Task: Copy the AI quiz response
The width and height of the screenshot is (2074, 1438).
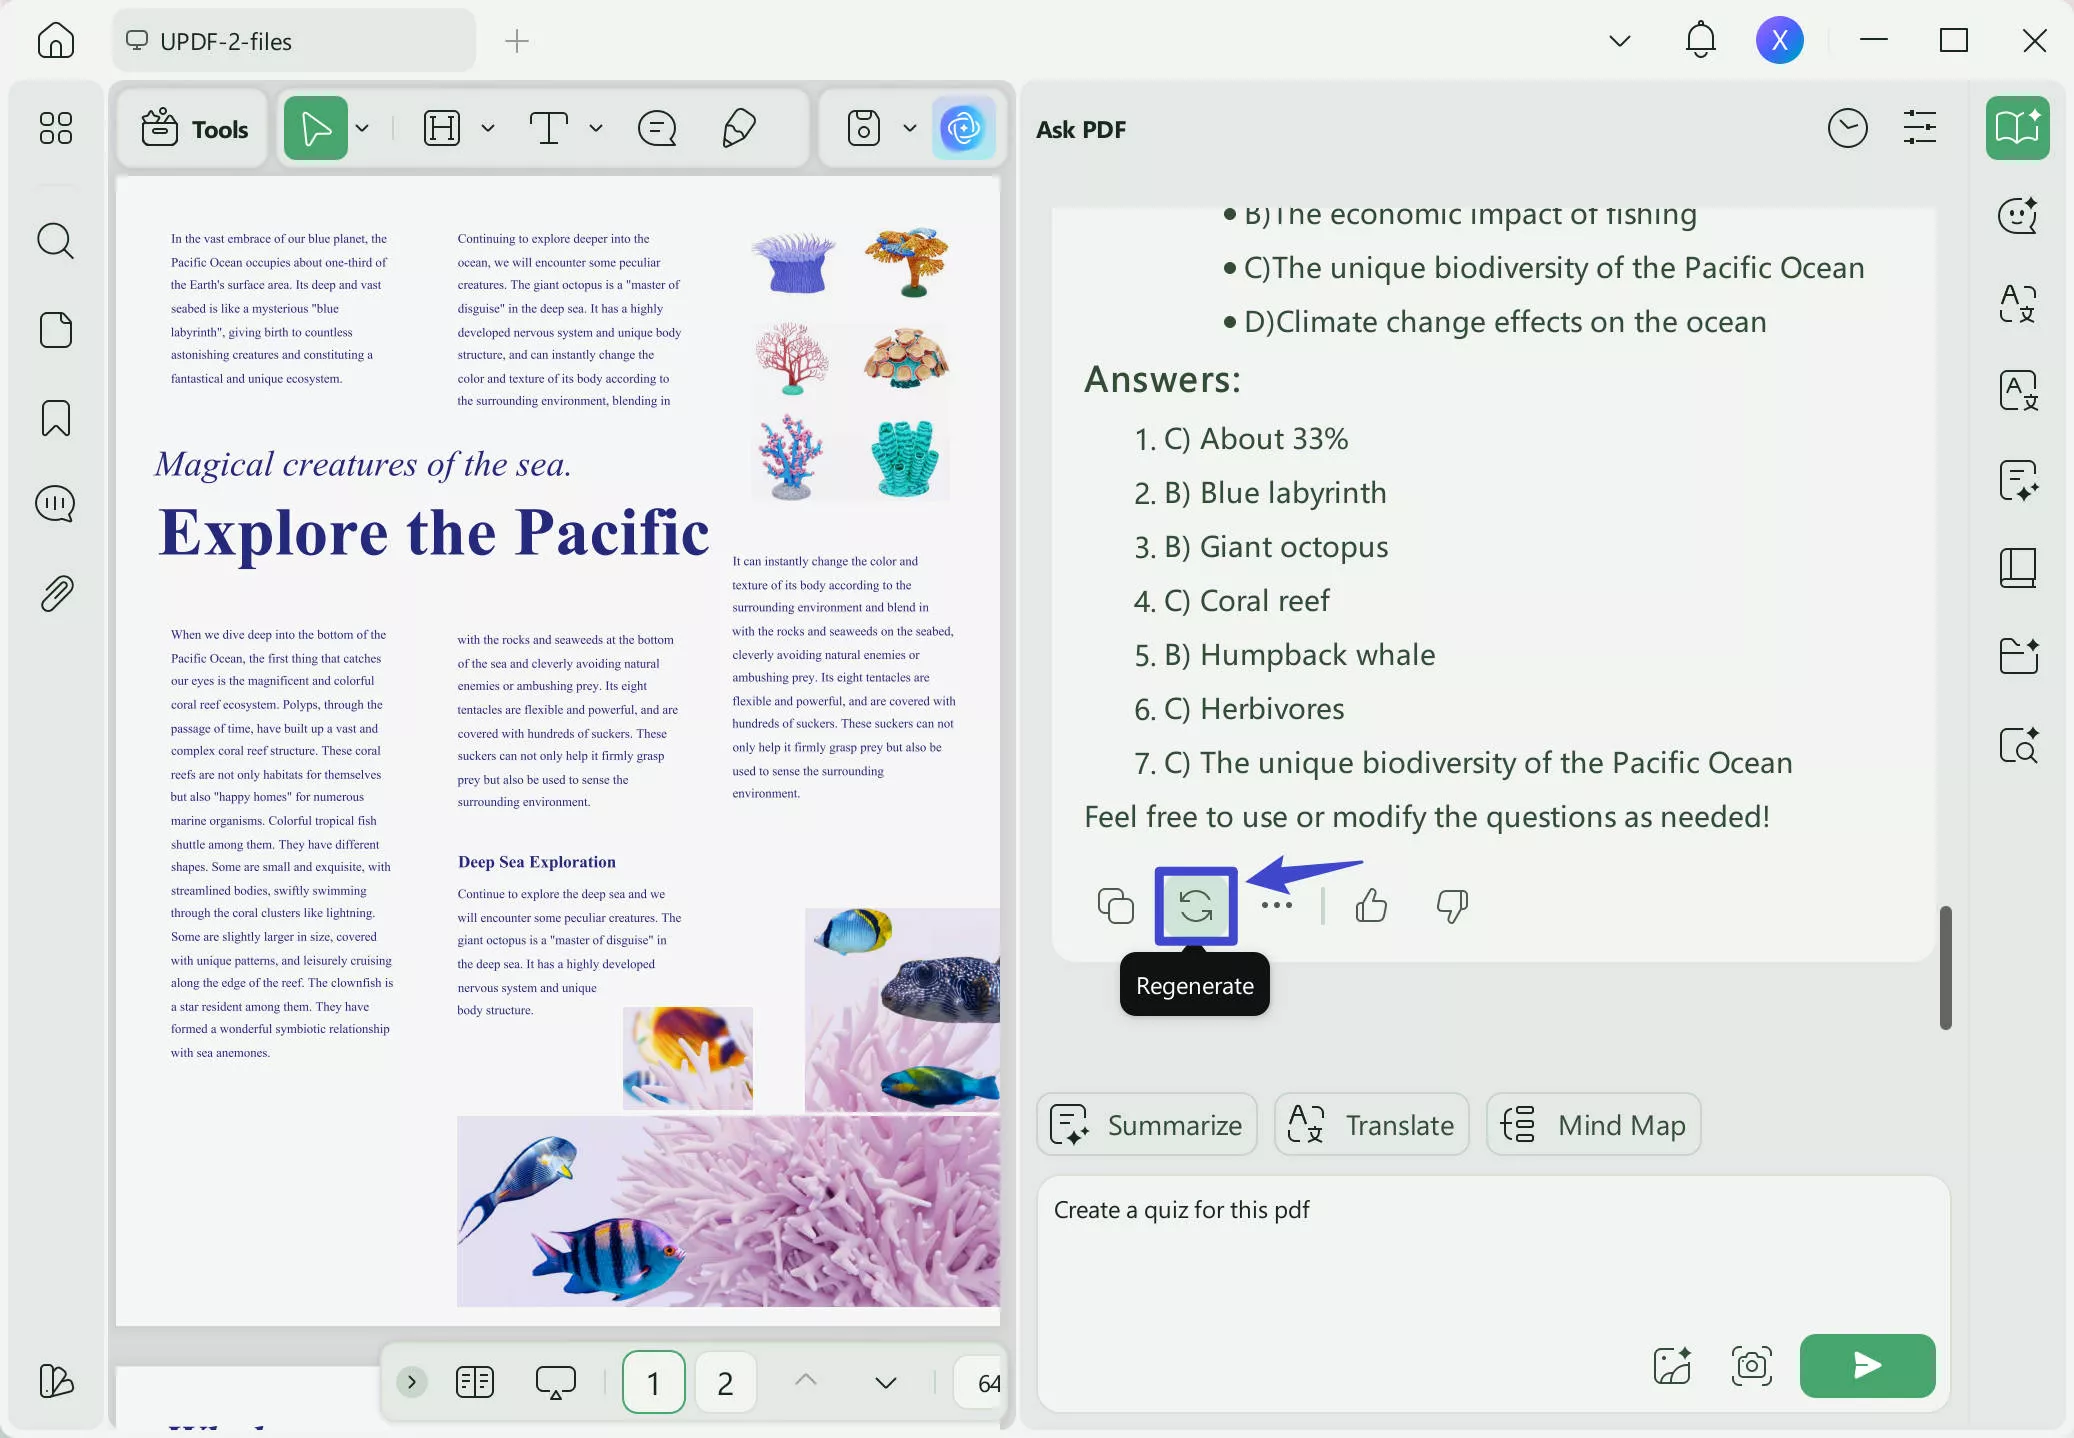Action: click(x=1116, y=906)
